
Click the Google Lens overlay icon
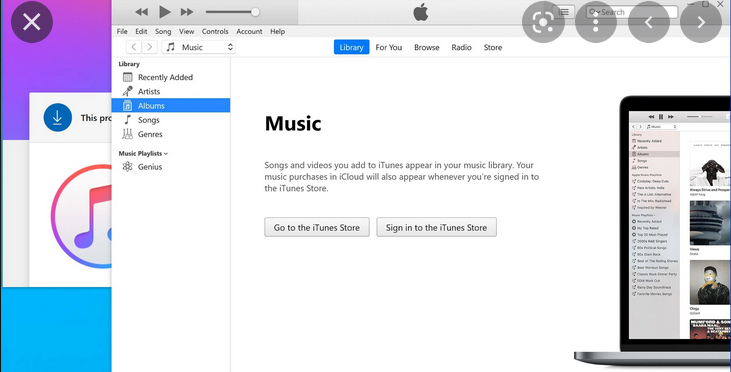coord(543,22)
